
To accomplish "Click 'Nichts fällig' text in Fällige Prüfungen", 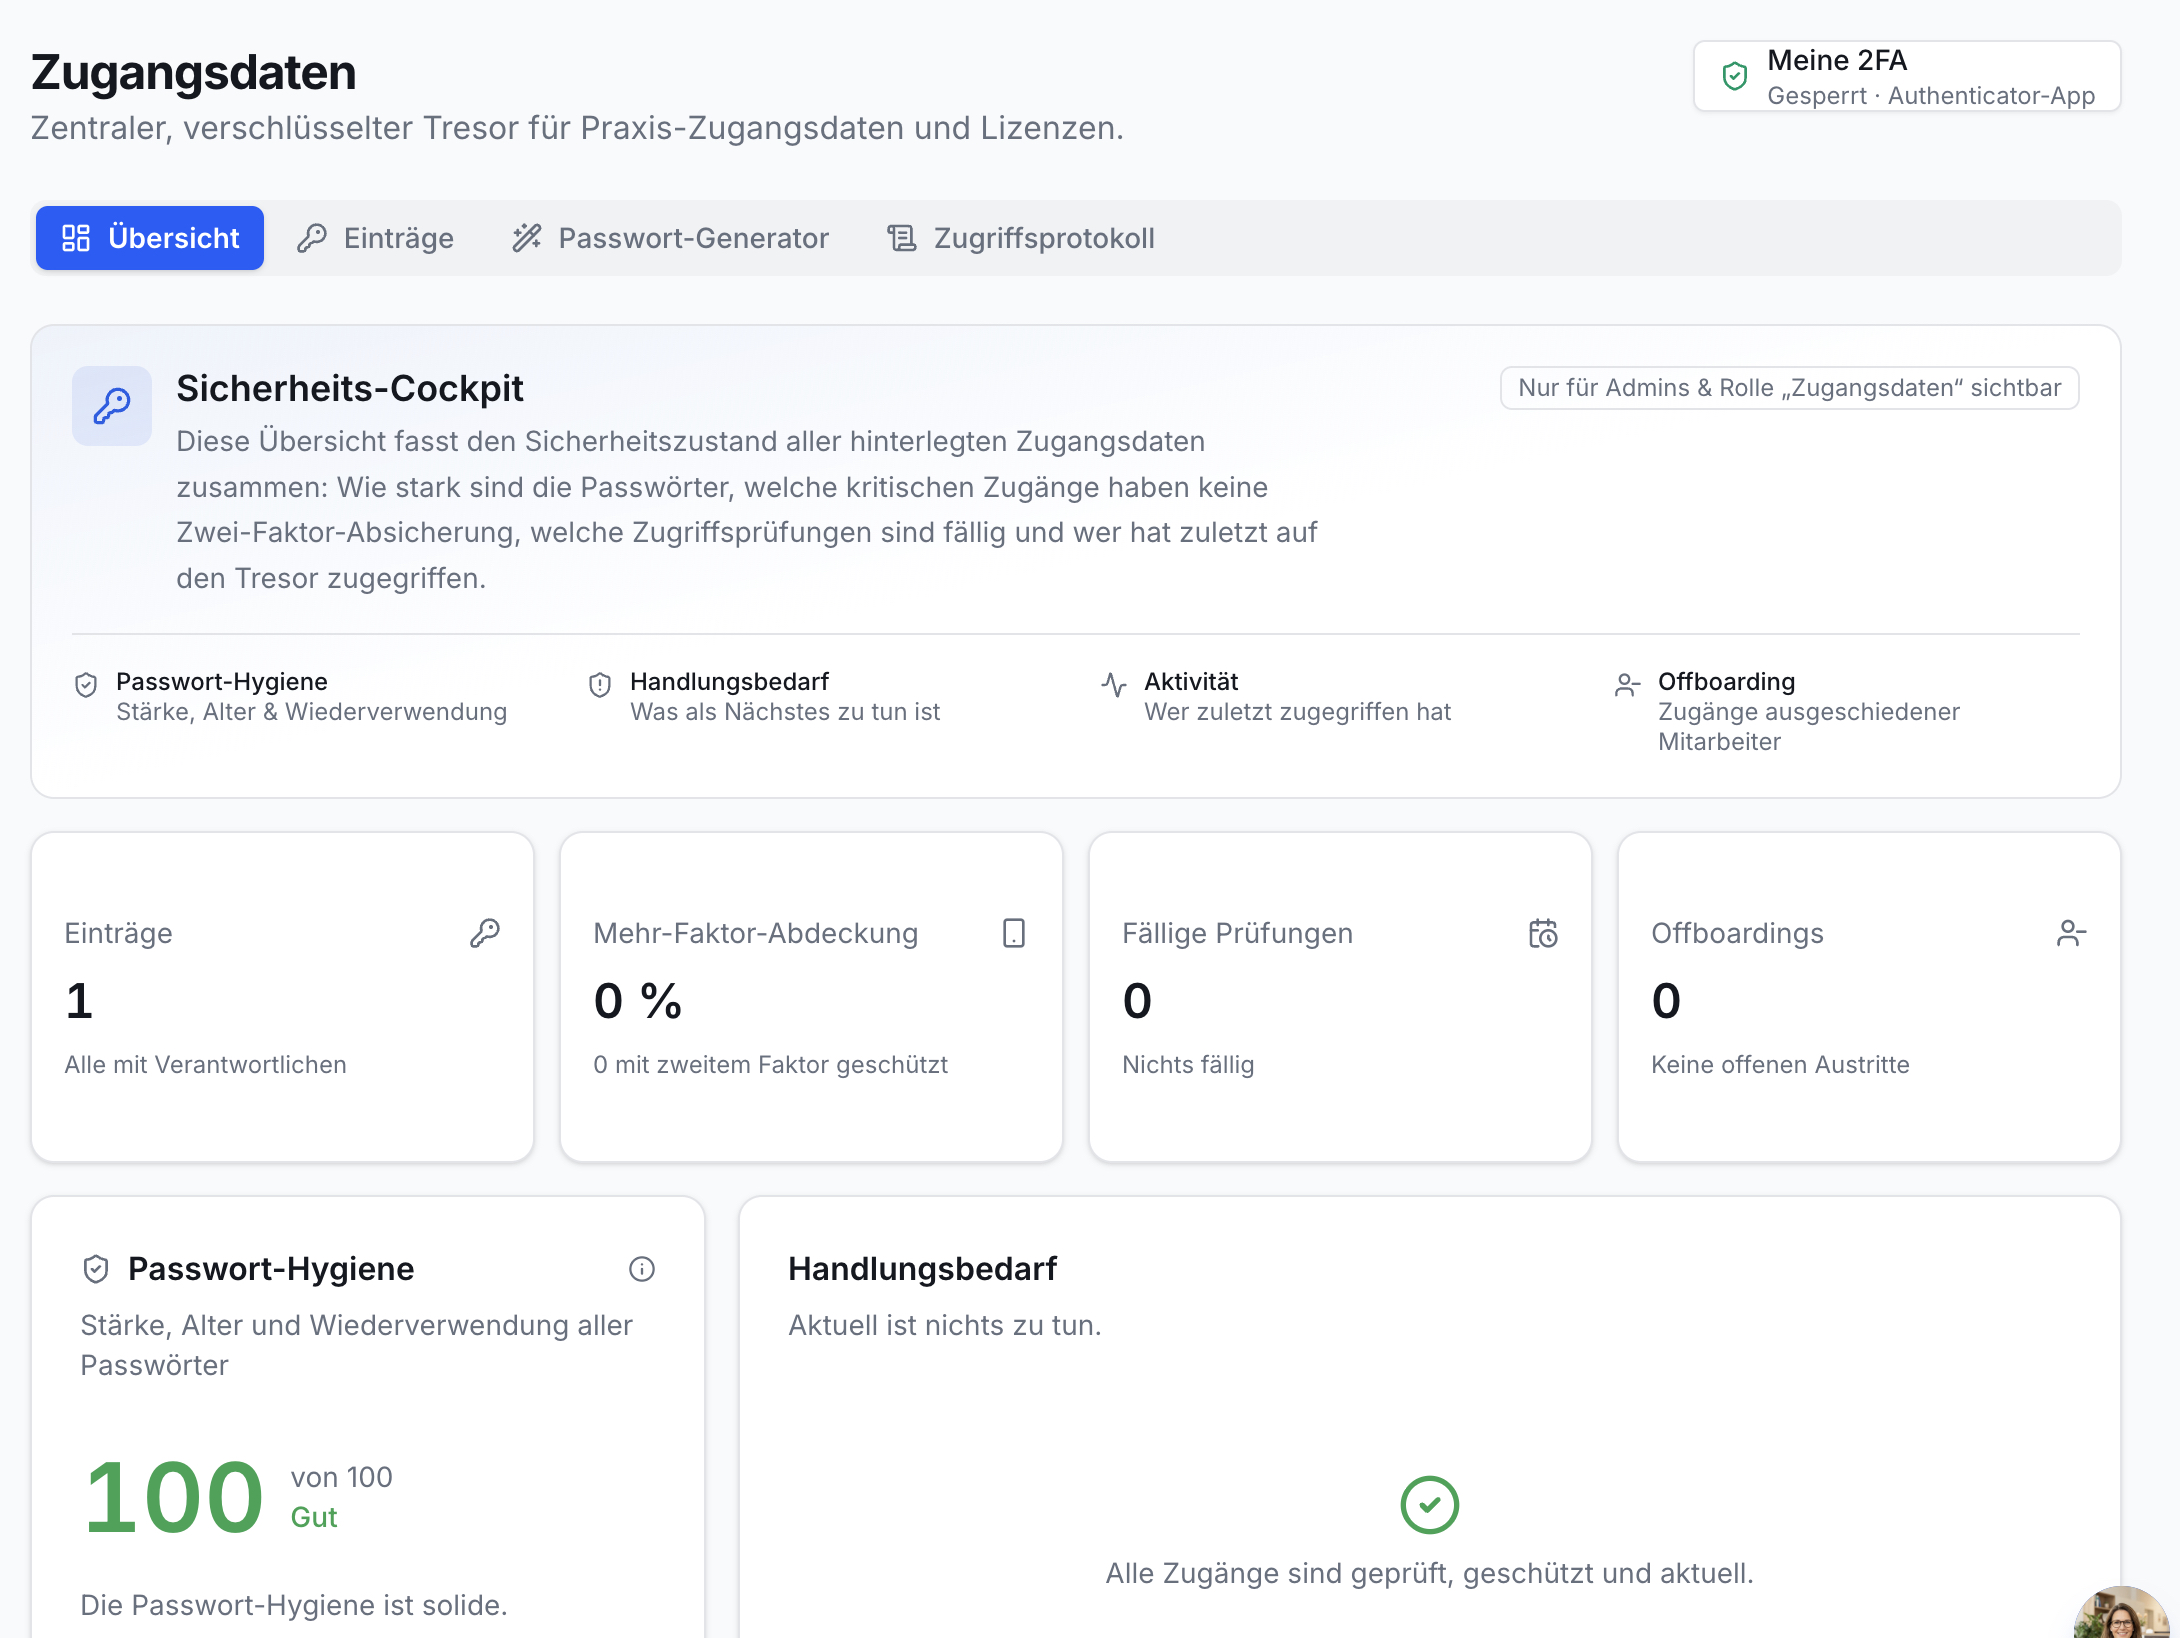I will [1188, 1065].
